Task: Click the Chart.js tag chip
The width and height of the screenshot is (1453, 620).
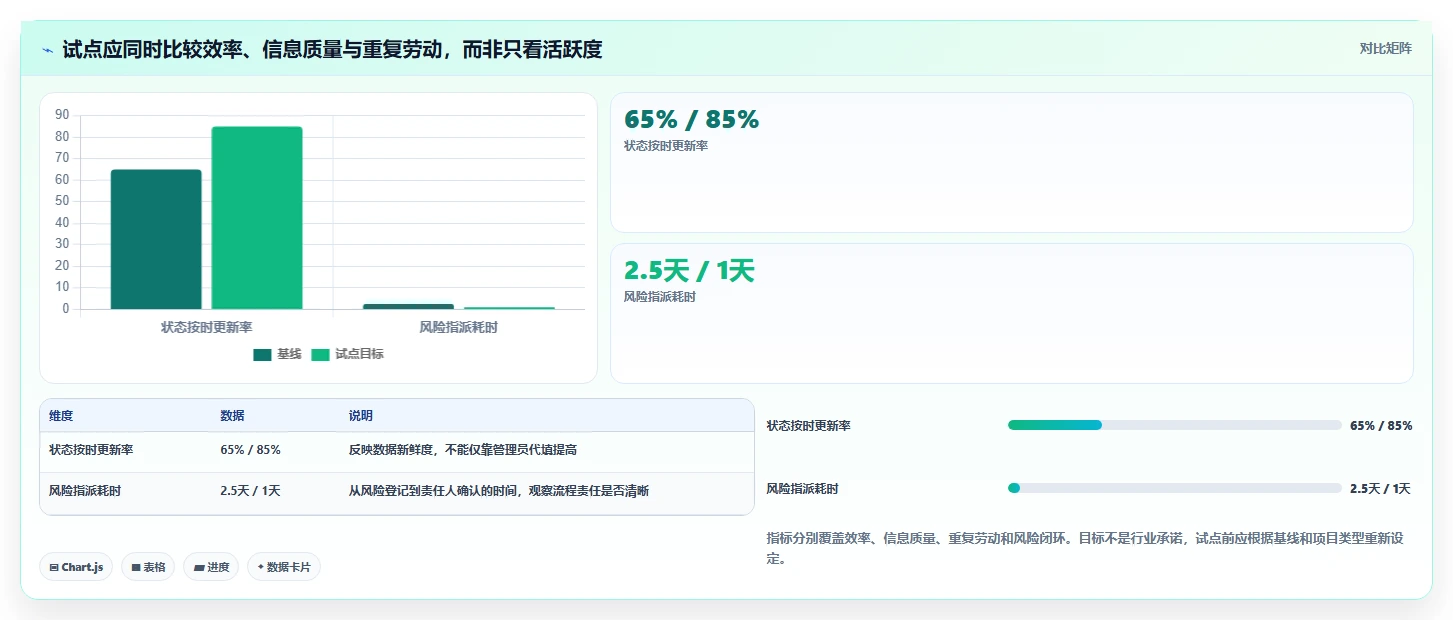Action: click(x=77, y=567)
